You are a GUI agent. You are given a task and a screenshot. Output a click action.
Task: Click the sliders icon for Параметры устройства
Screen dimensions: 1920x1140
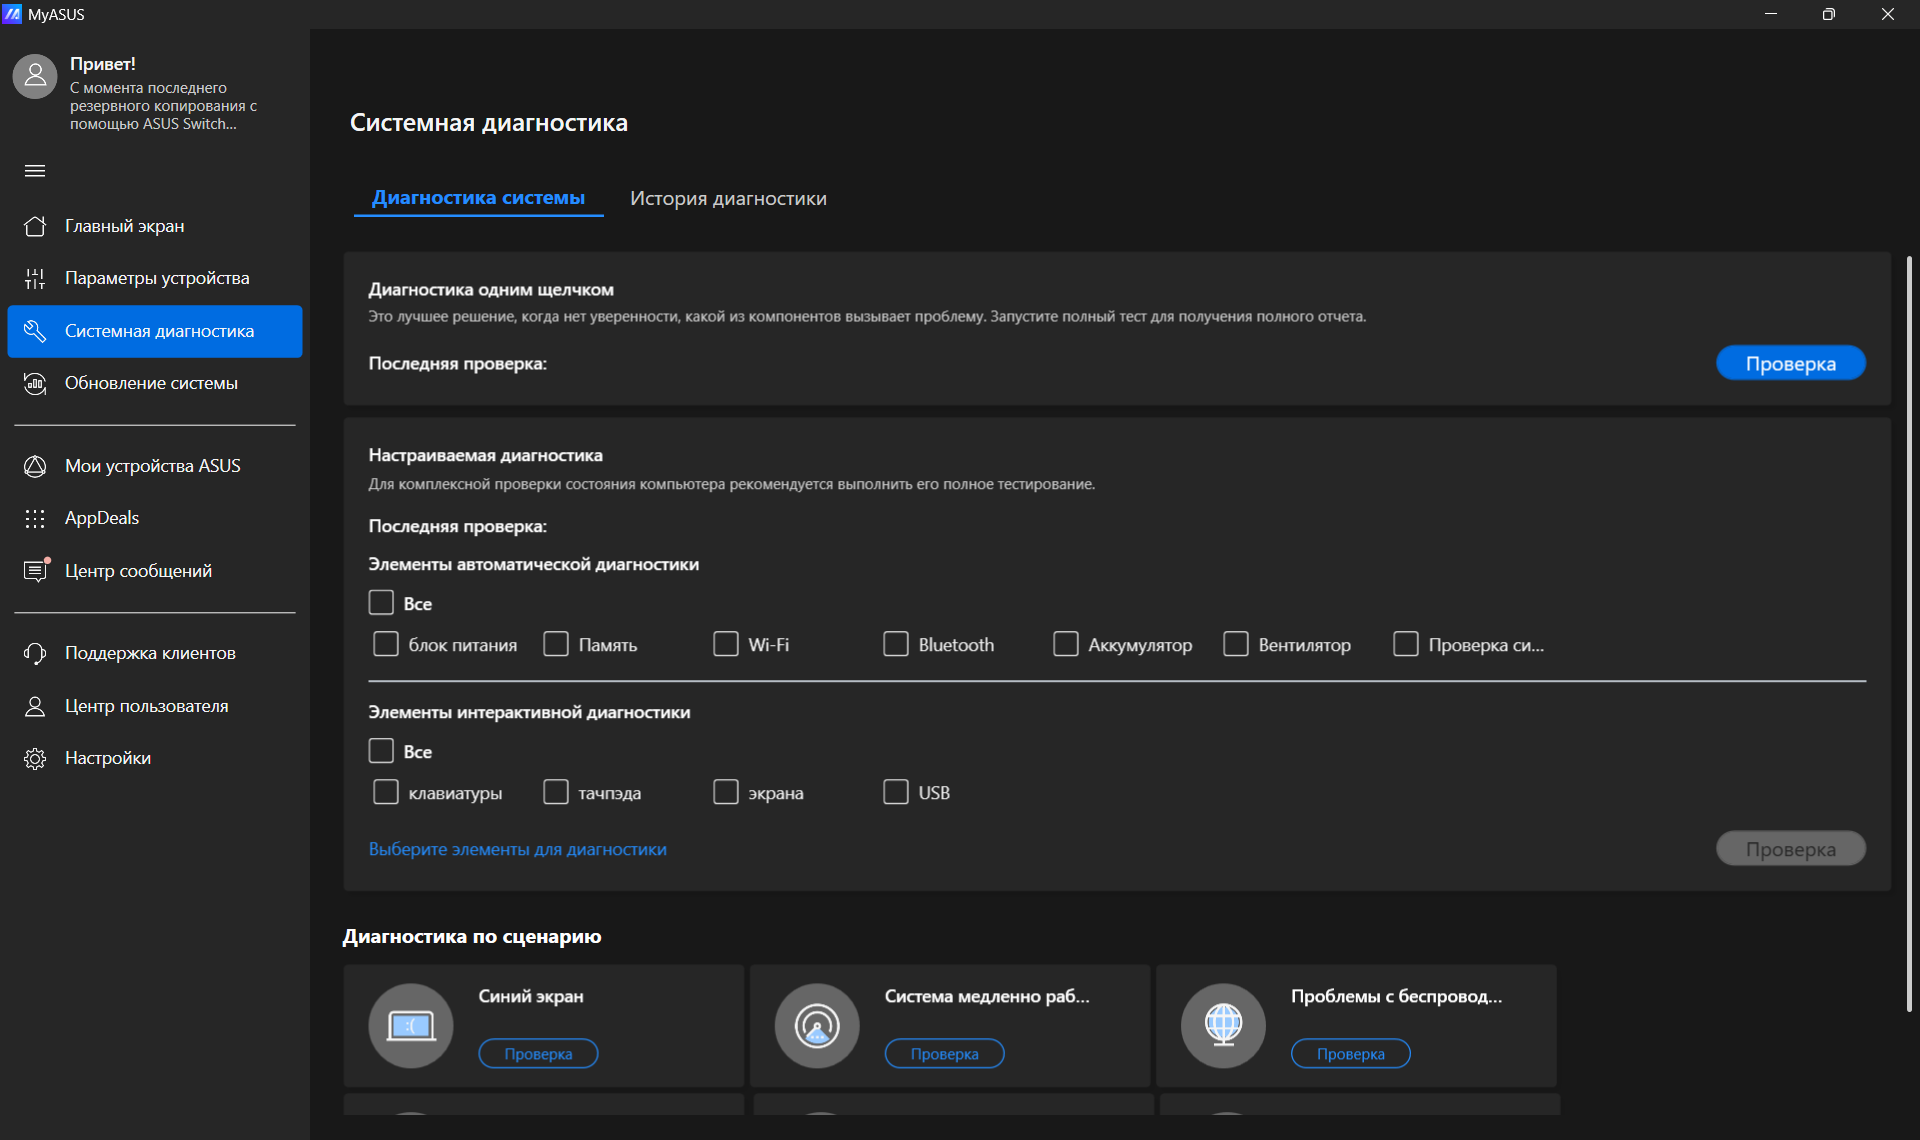(35, 278)
